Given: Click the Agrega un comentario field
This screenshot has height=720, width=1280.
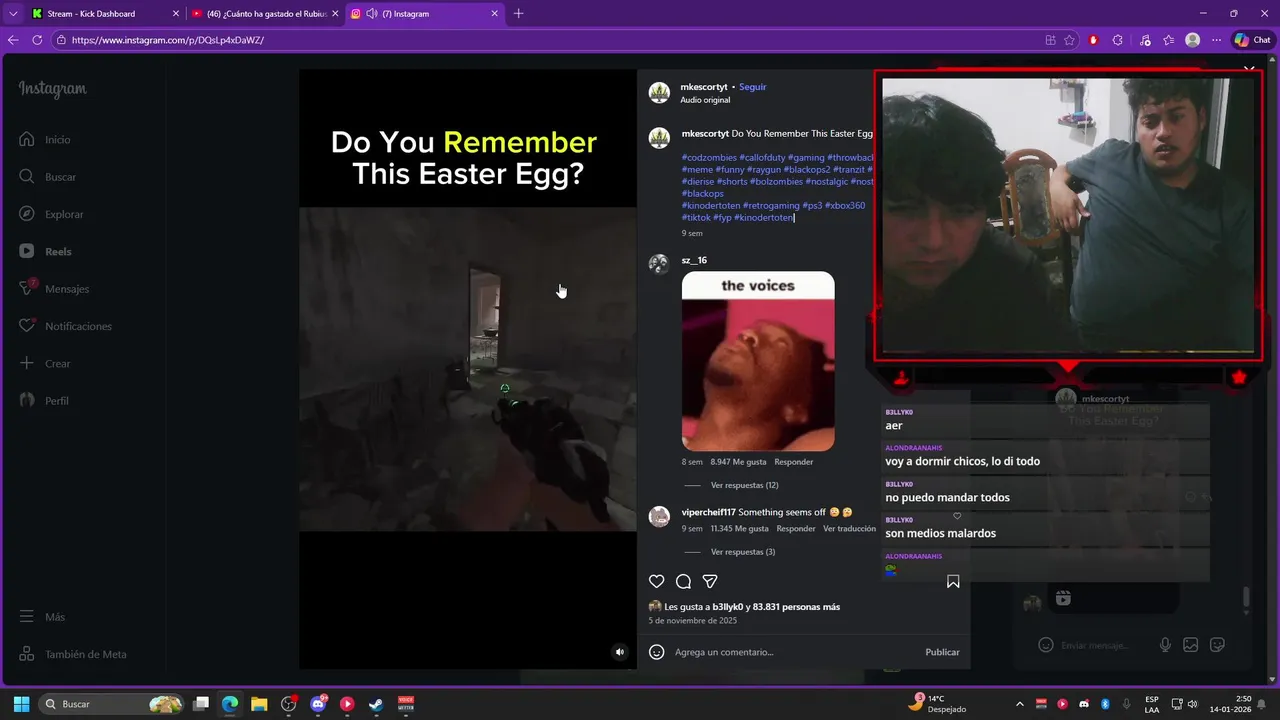Looking at the screenshot, I should [x=794, y=652].
